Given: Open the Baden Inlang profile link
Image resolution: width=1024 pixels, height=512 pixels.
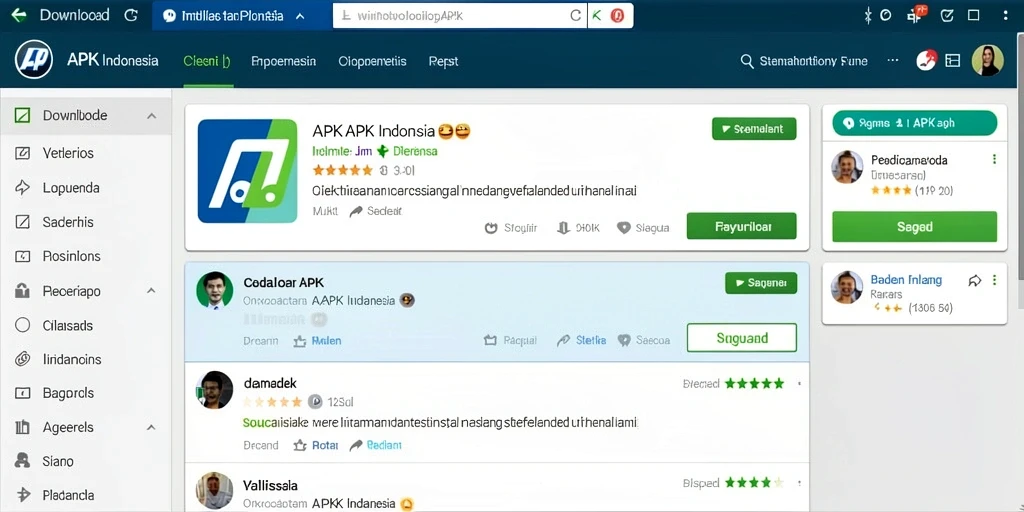Looking at the screenshot, I should pyautogui.click(x=906, y=280).
